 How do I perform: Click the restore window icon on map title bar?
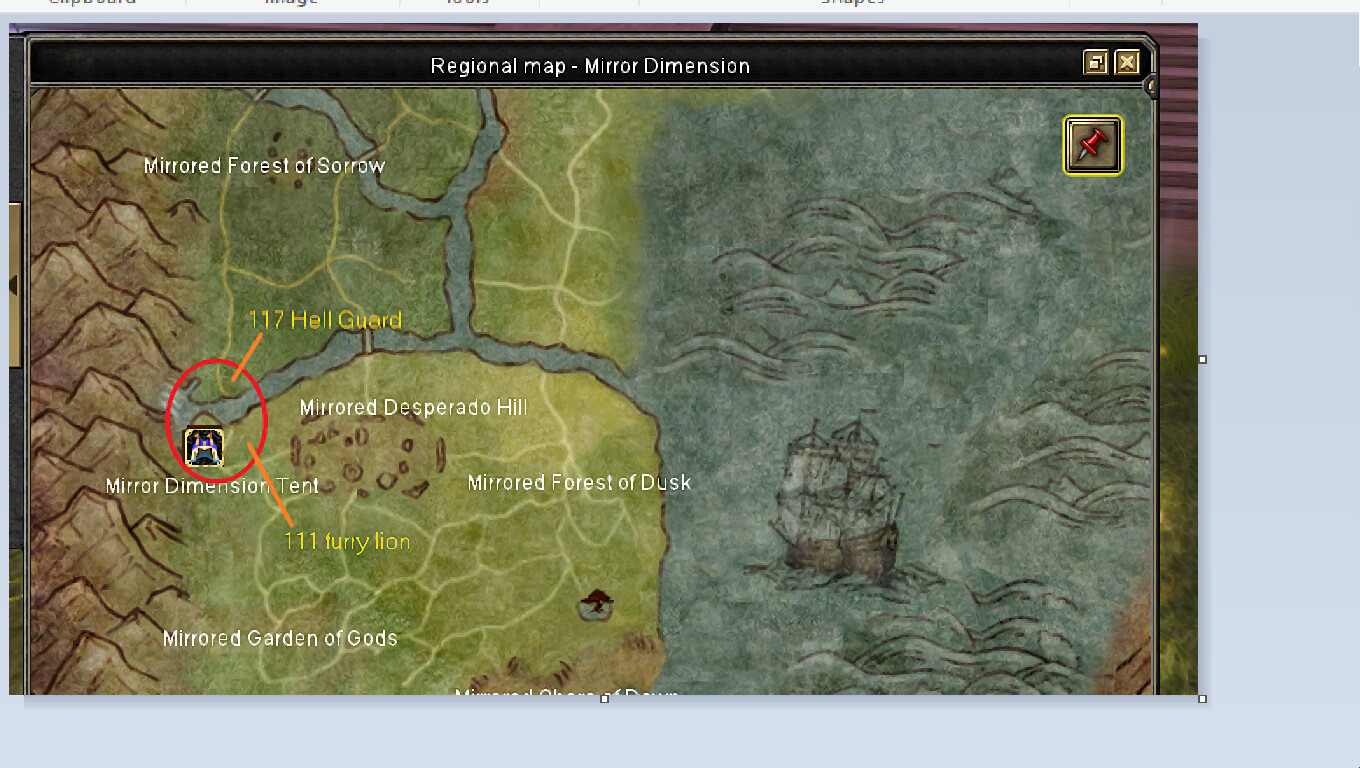1095,63
